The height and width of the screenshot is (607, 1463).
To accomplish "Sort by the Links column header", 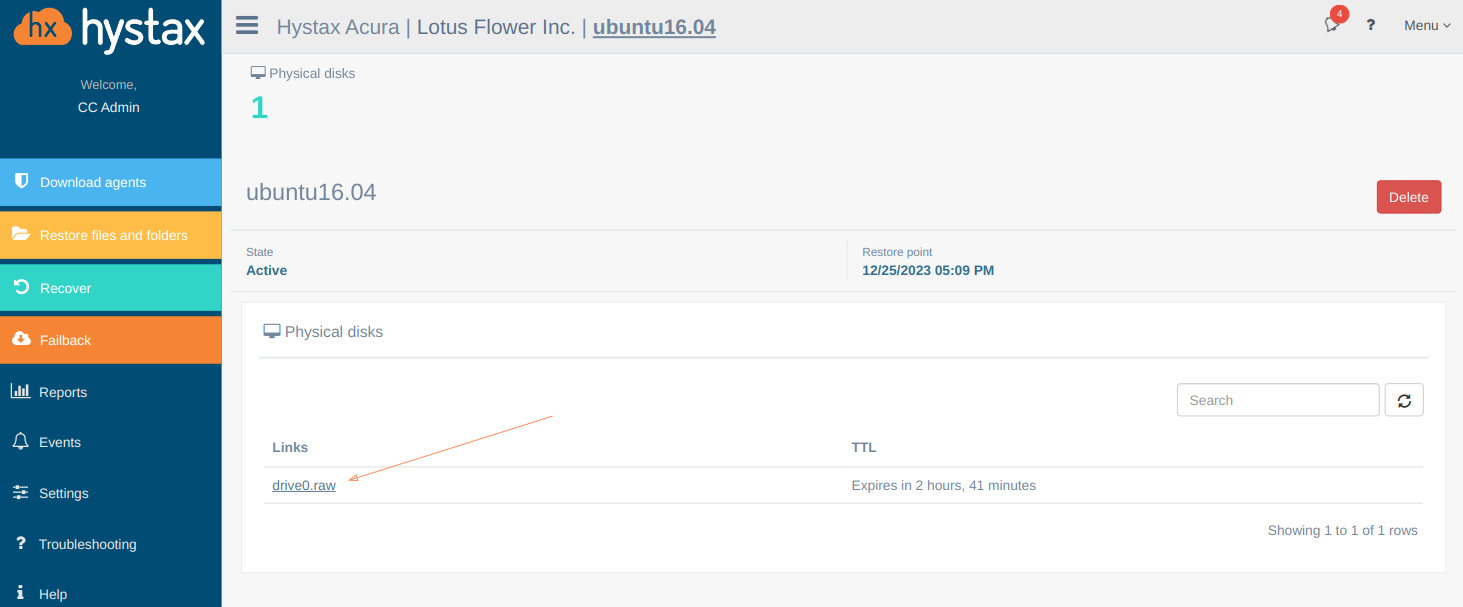I will click(290, 447).
